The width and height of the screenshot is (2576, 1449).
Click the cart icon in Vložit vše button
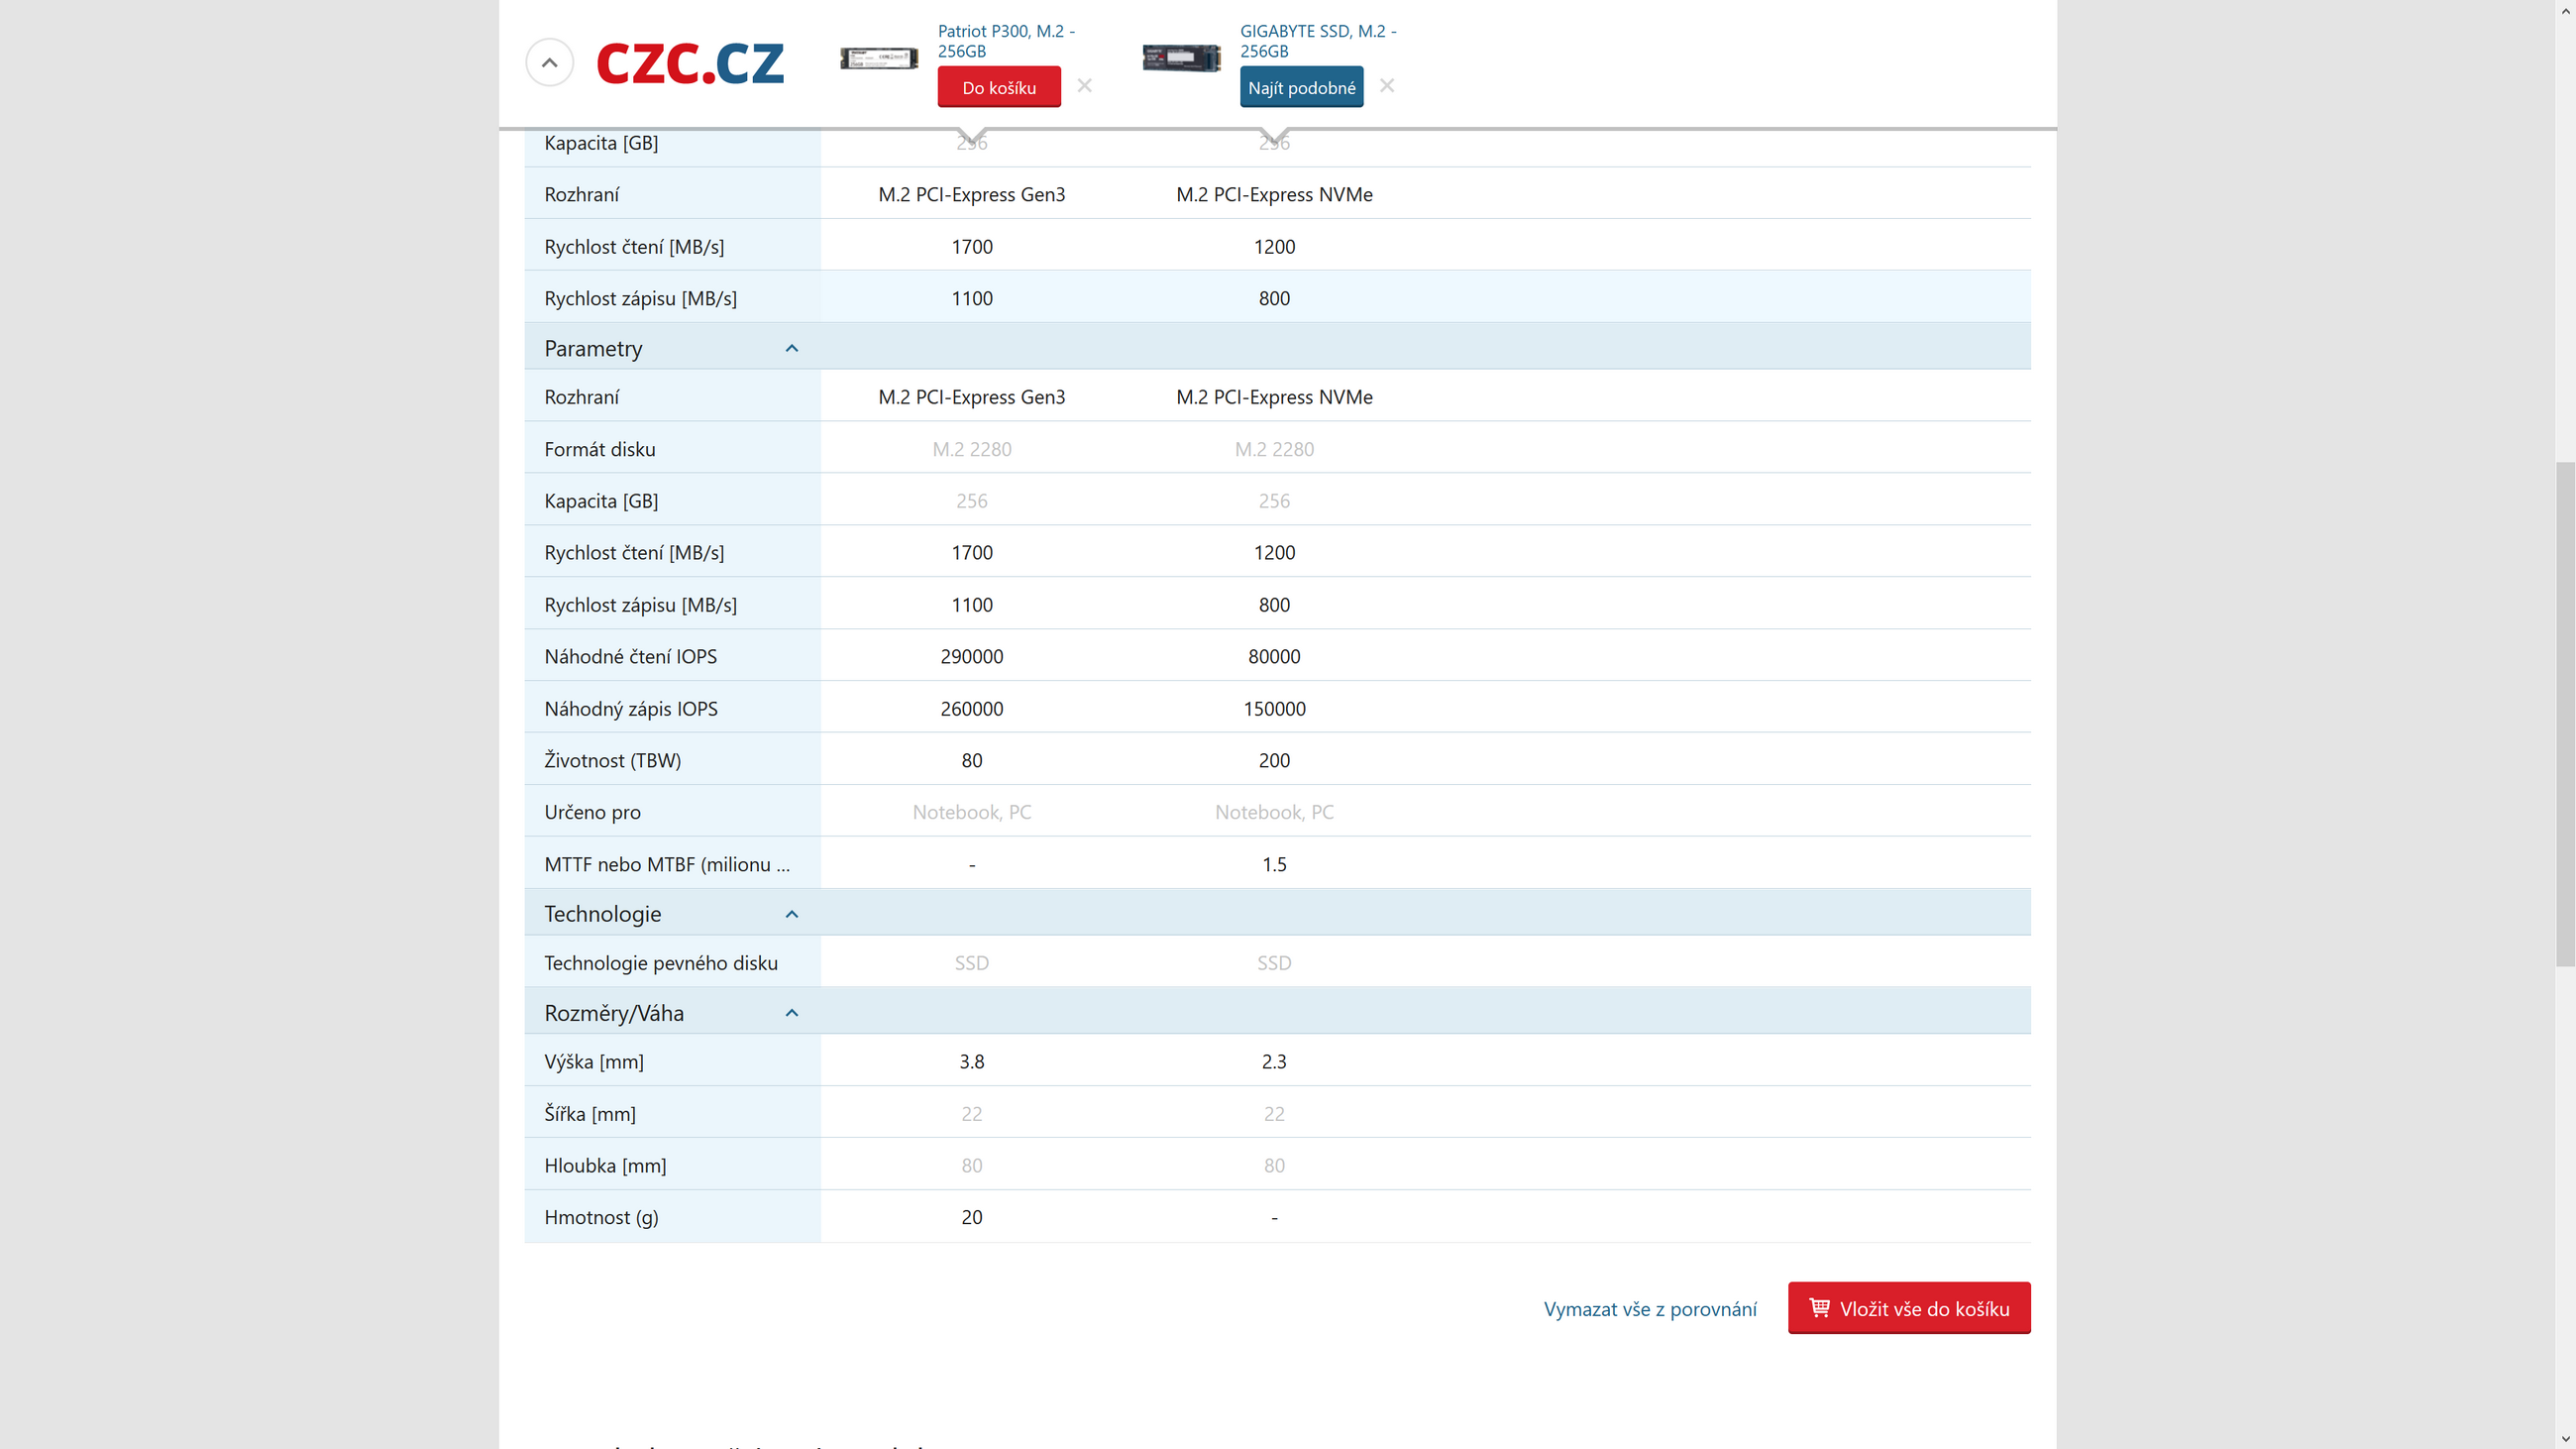click(1819, 1308)
